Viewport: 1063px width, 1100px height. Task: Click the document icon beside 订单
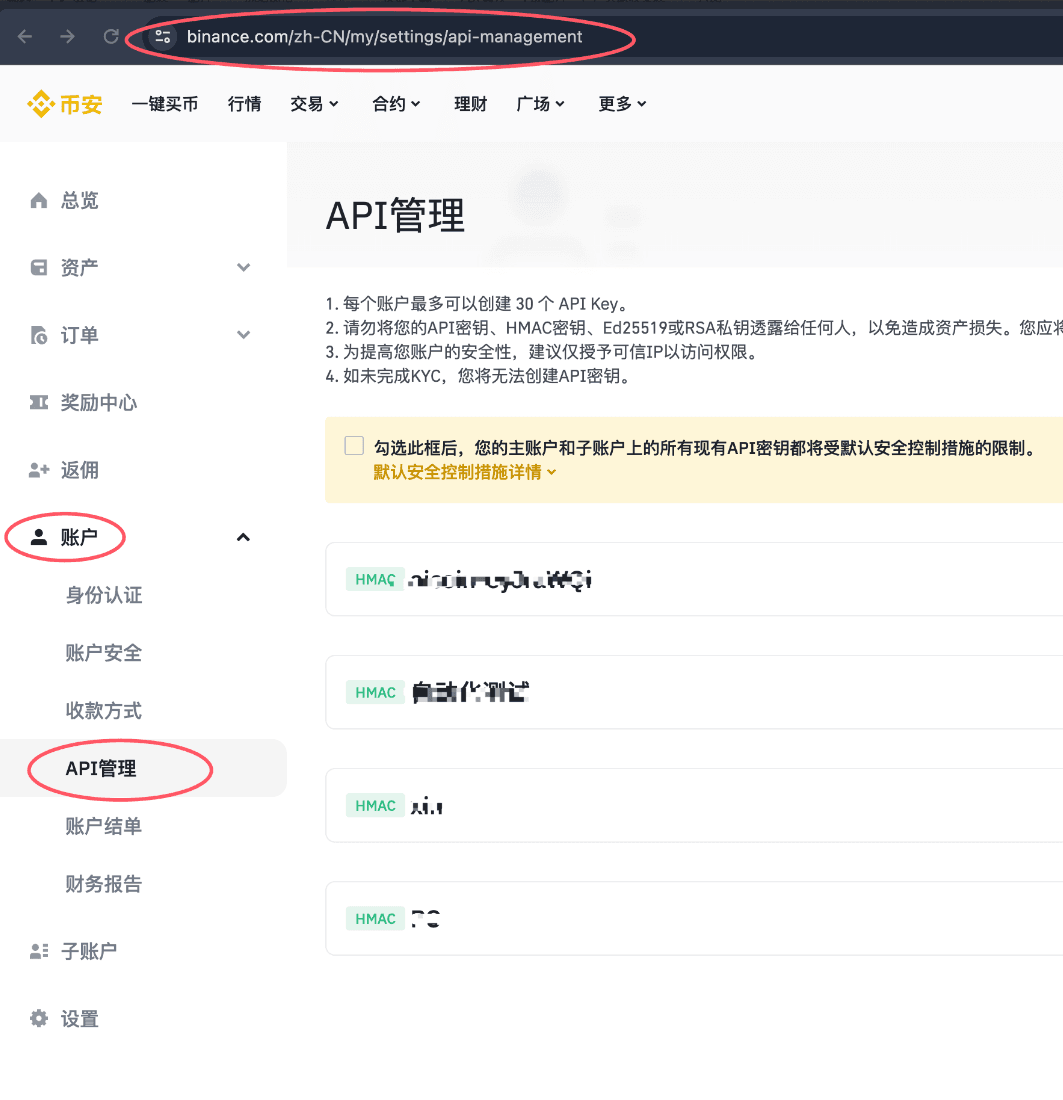tap(39, 335)
